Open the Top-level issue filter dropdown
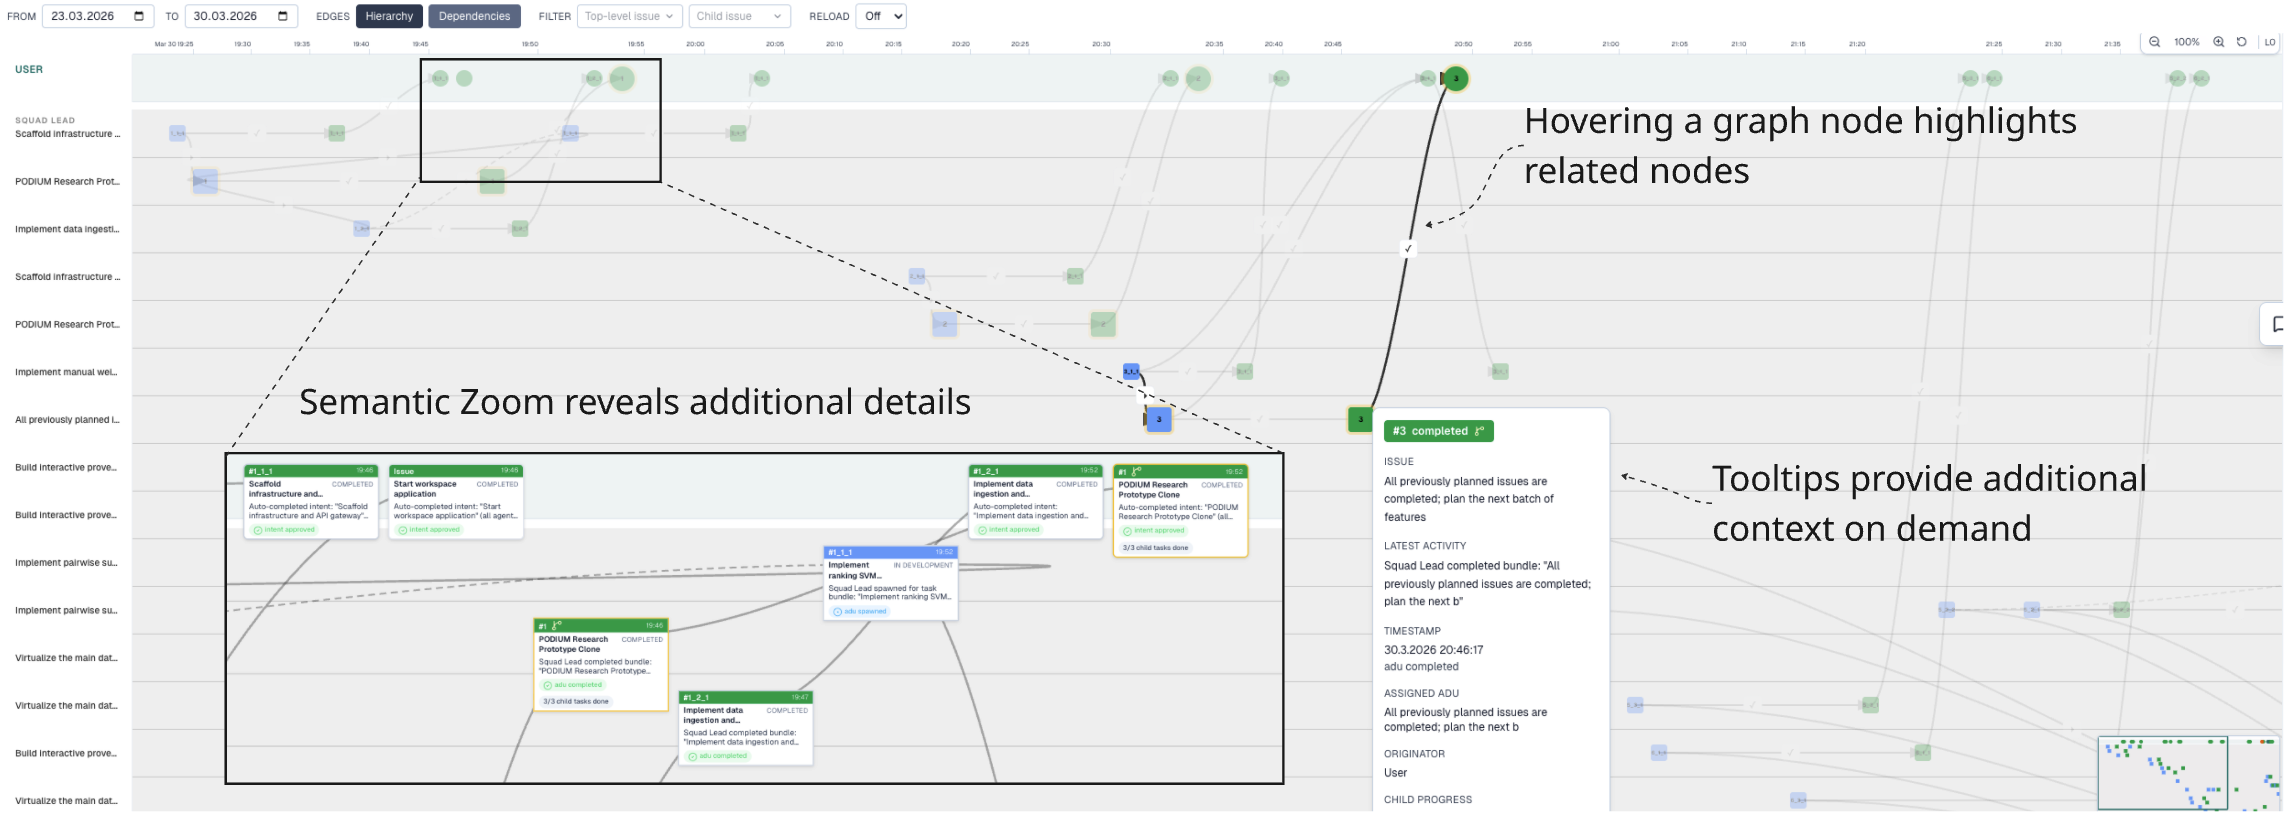The image size is (2290, 813). pos(630,16)
